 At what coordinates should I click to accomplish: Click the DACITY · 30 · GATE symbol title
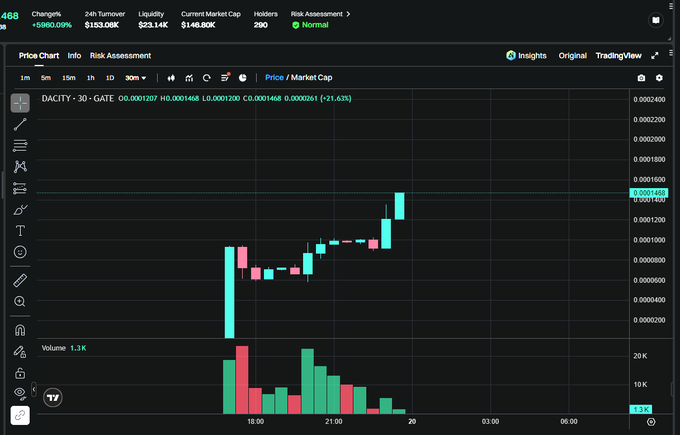78,98
